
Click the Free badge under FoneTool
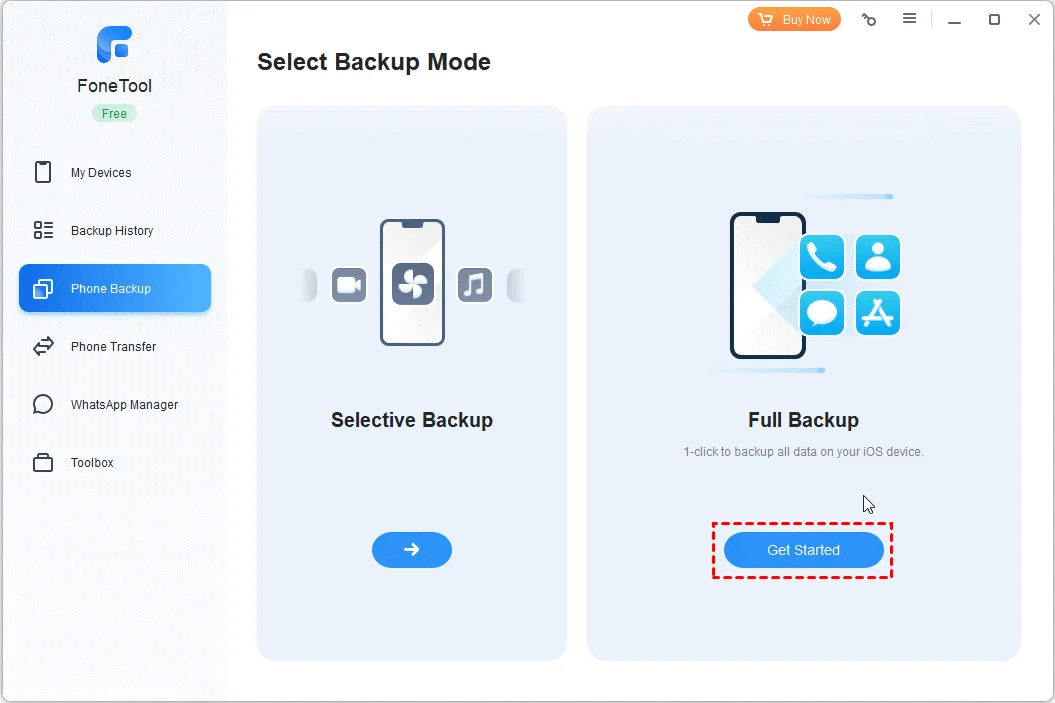pyautogui.click(x=113, y=113)
